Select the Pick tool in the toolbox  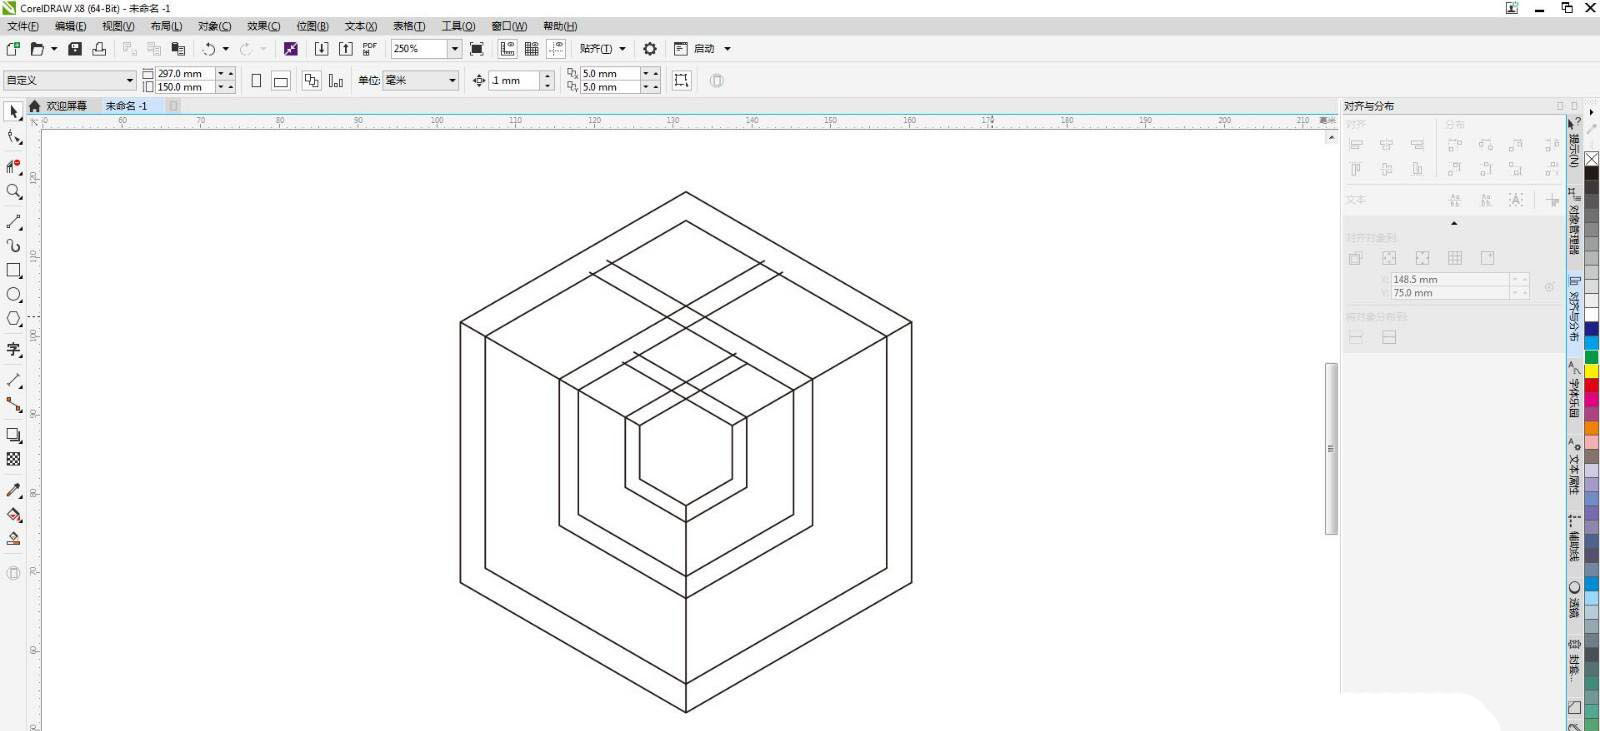point(13,112)
